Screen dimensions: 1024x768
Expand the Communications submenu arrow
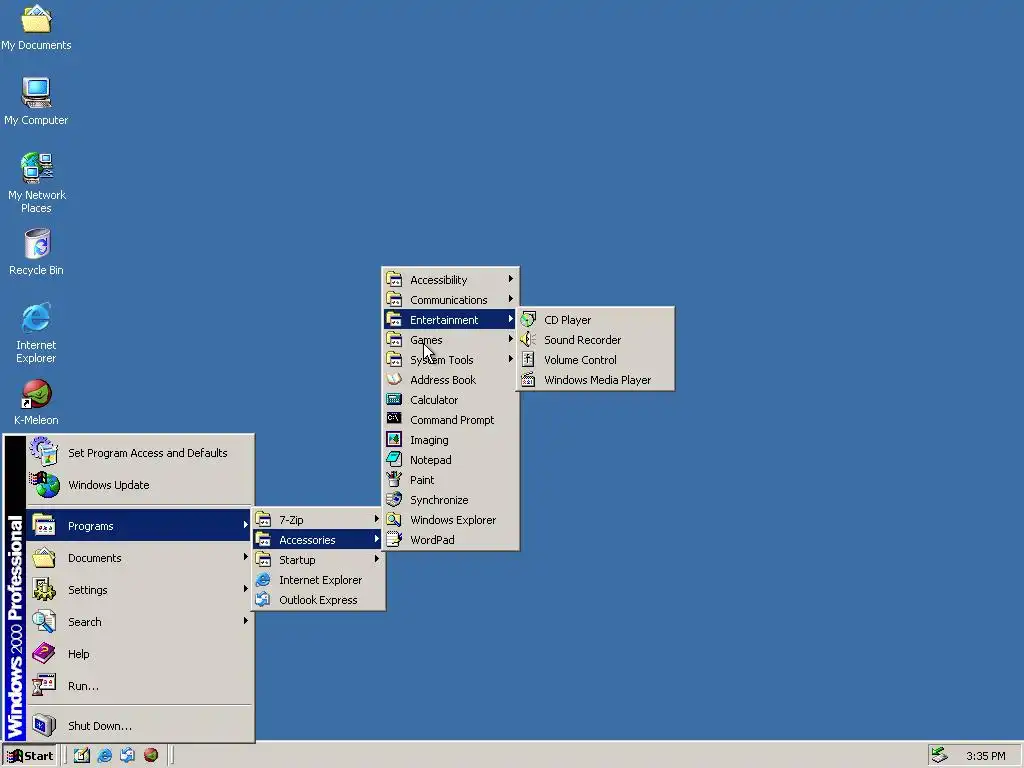pyautogui.click(x=511, y=299)
